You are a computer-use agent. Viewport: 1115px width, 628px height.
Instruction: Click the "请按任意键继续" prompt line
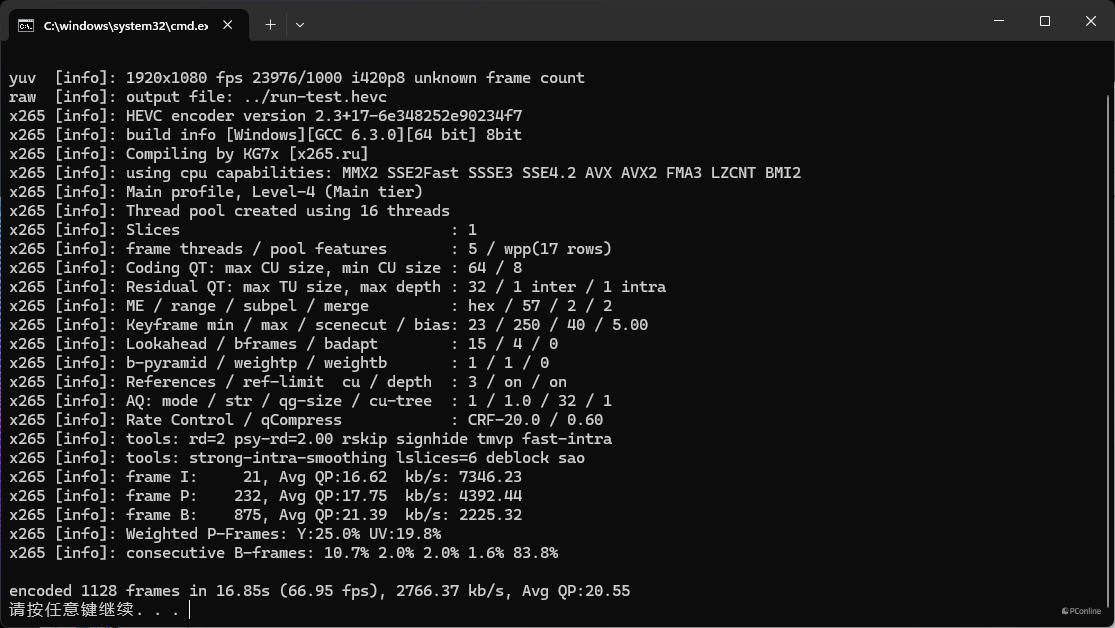94,610
